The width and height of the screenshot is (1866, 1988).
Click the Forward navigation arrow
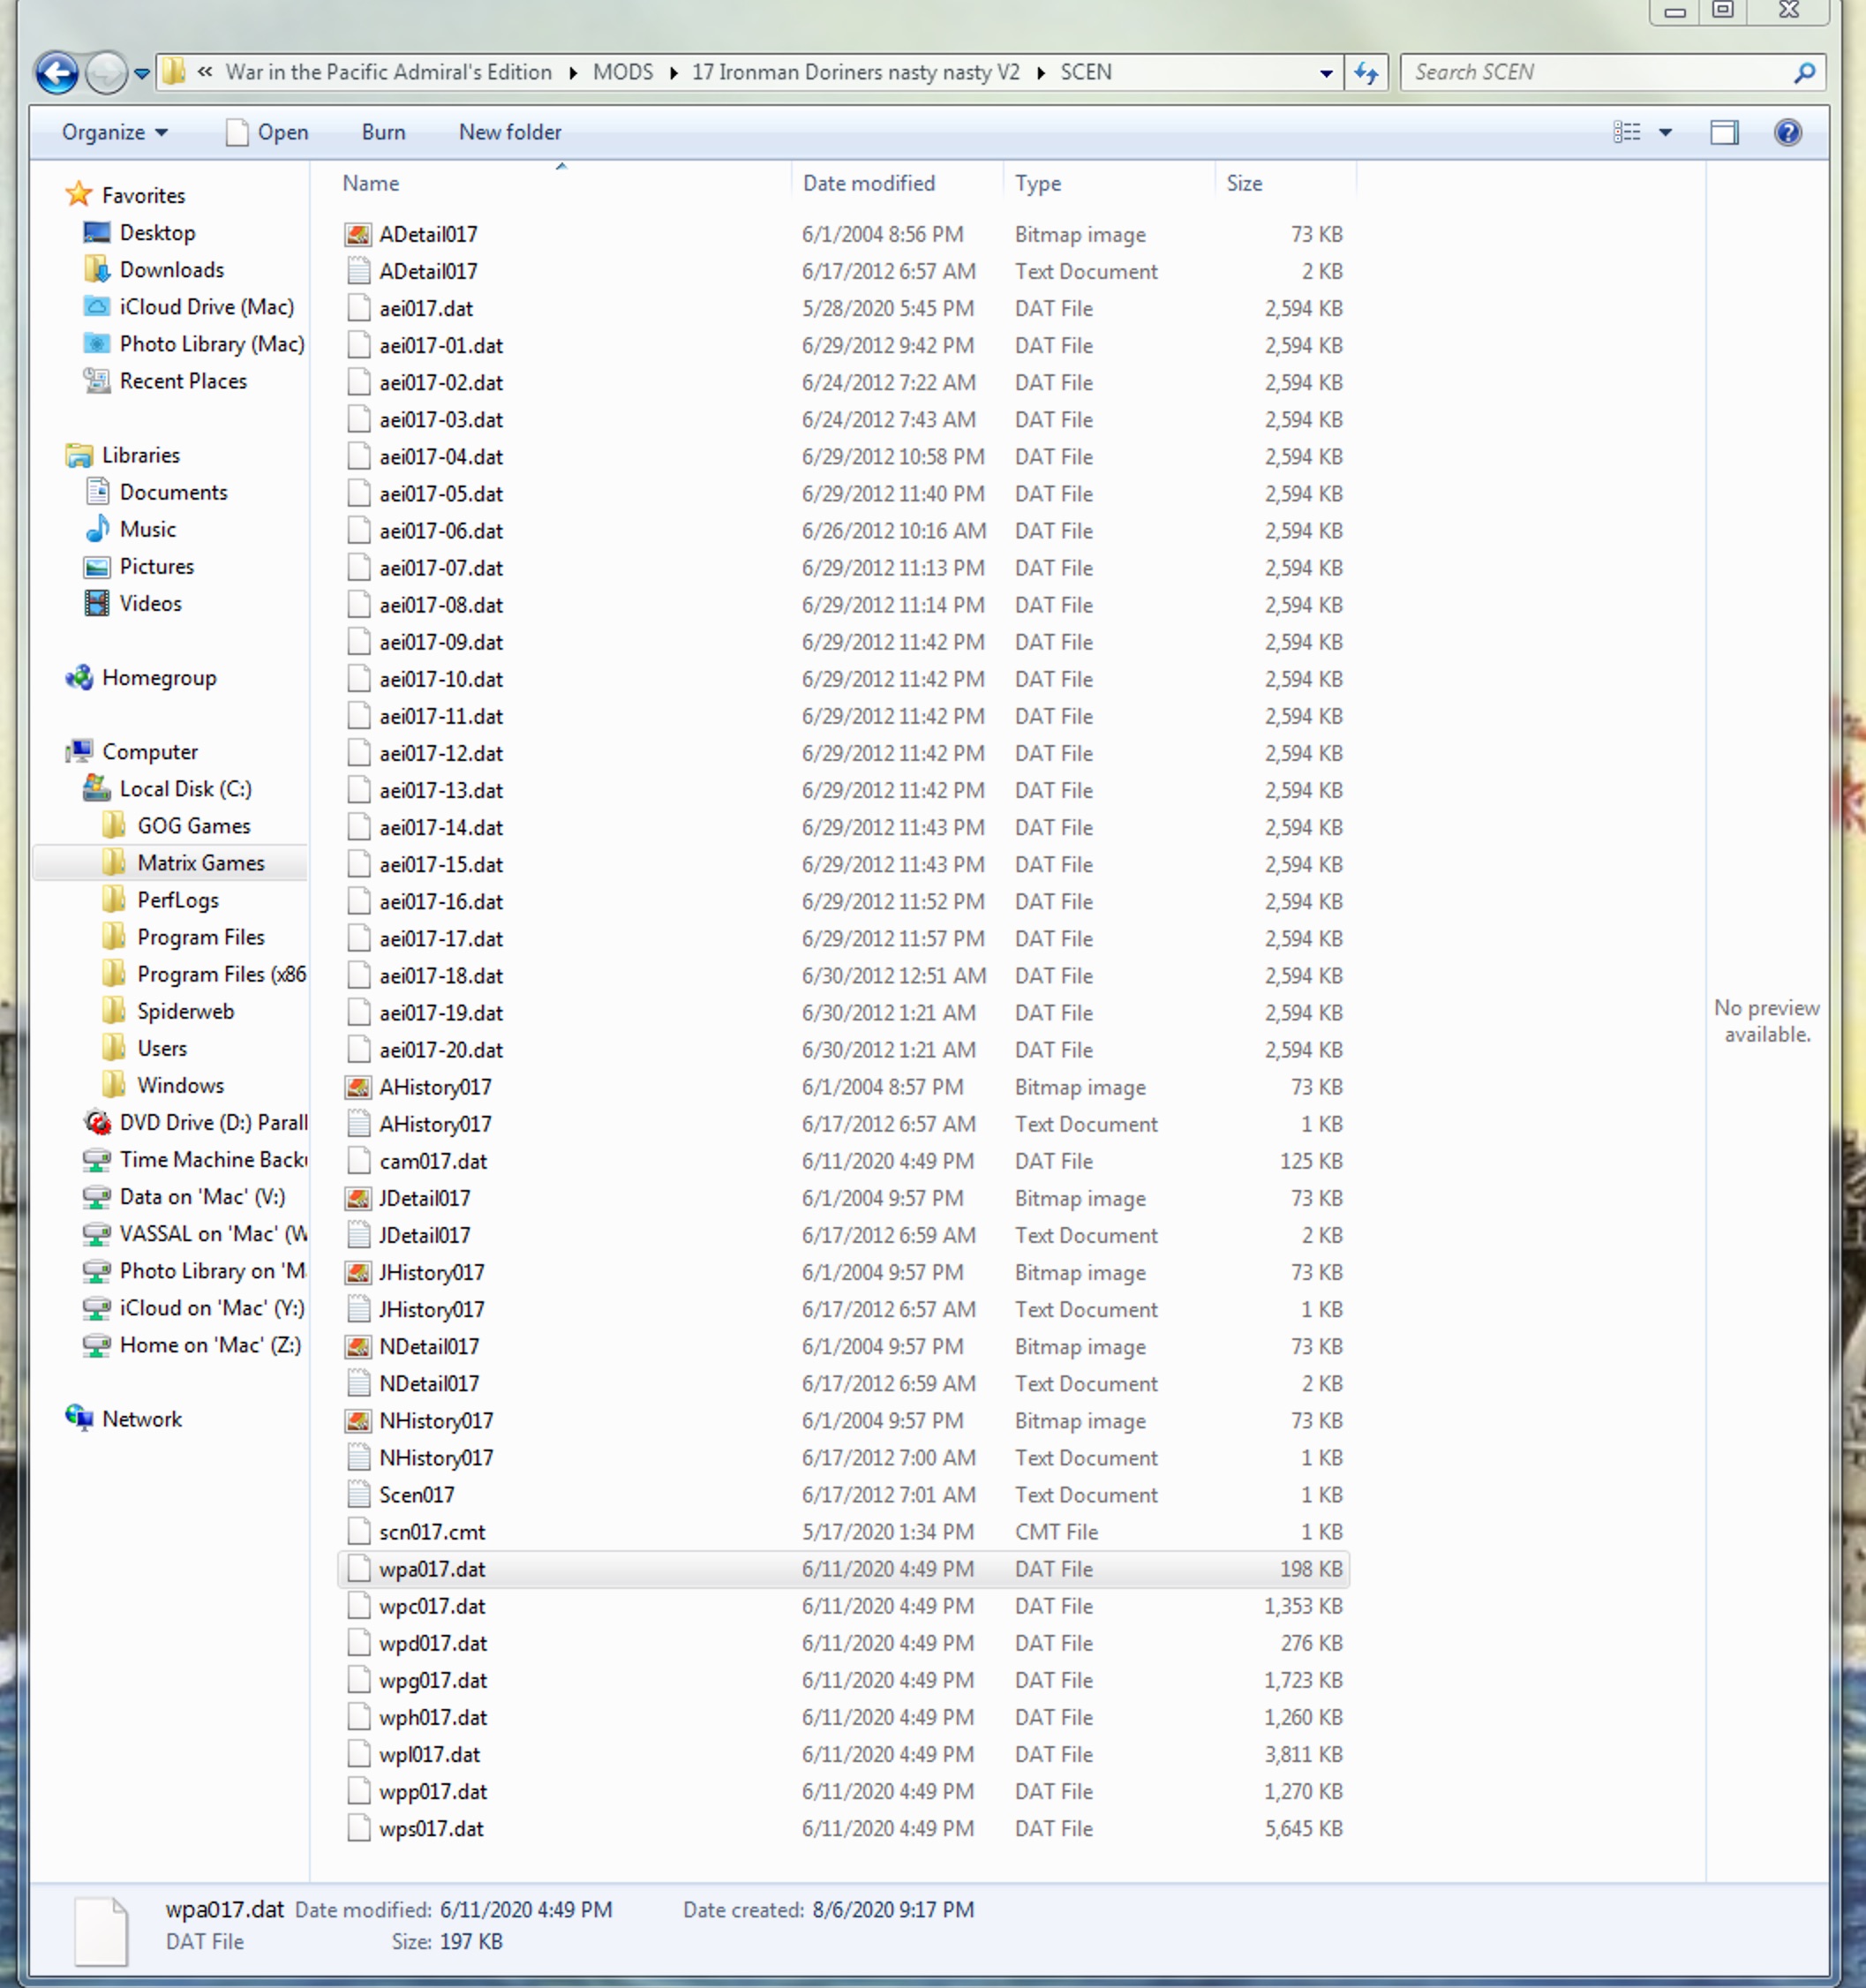click(106, 73)
